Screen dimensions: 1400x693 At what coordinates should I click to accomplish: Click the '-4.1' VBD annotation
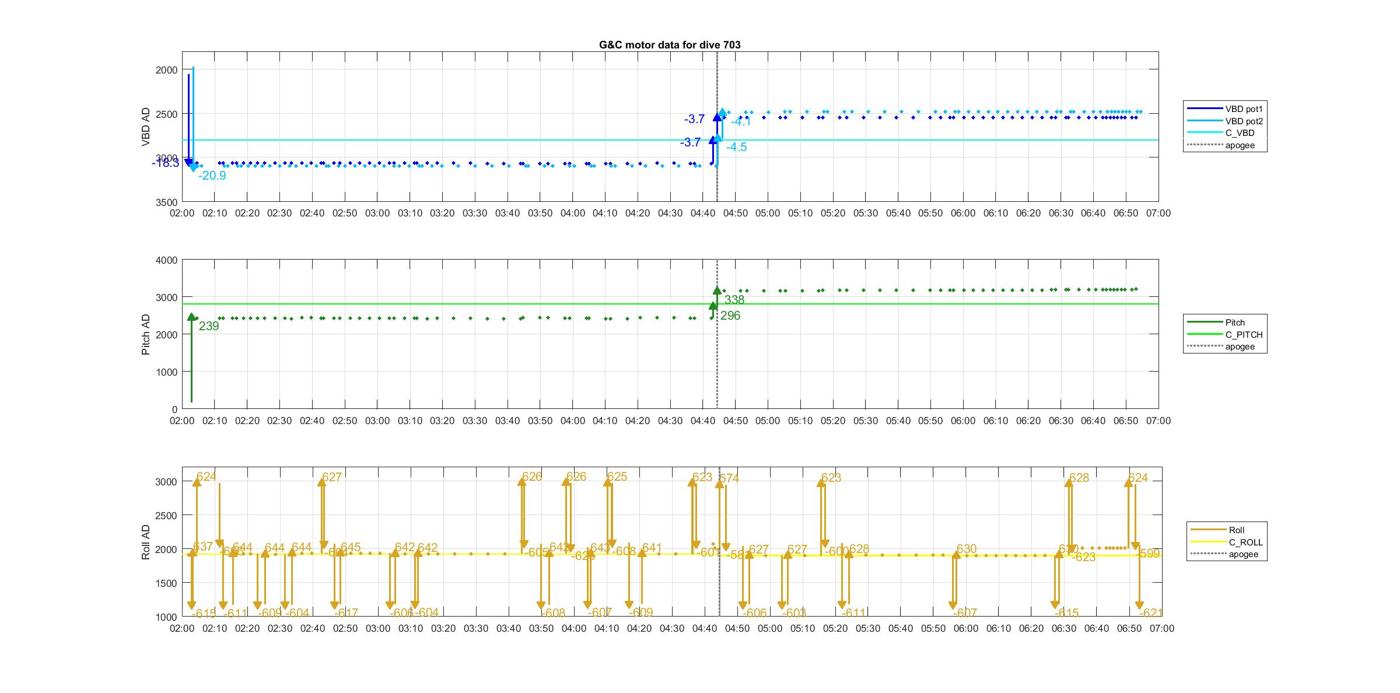(741, 122)
